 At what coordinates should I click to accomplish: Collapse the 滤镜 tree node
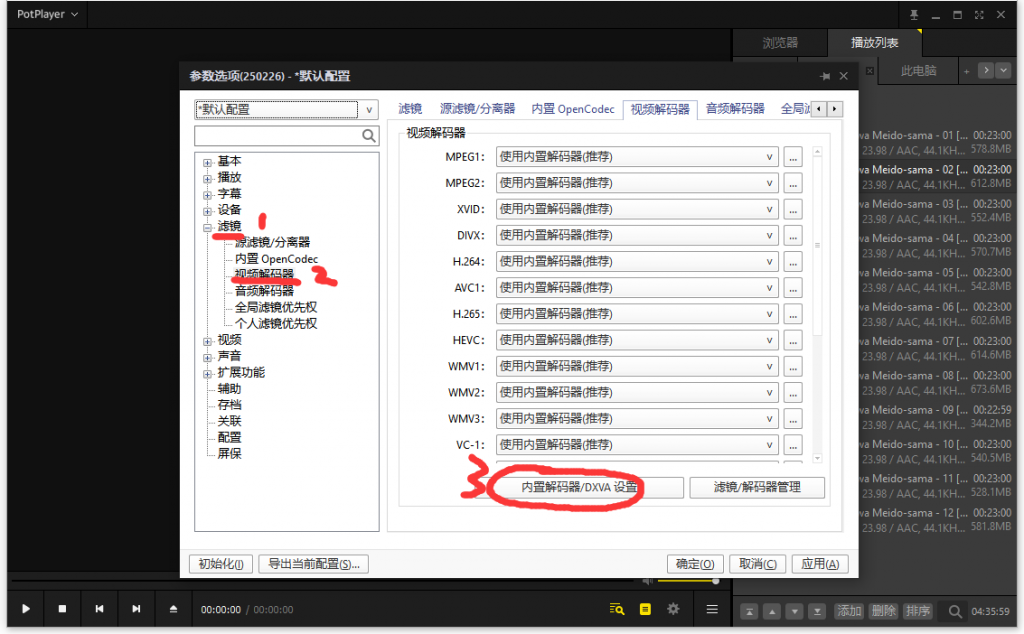coord(207,227)
